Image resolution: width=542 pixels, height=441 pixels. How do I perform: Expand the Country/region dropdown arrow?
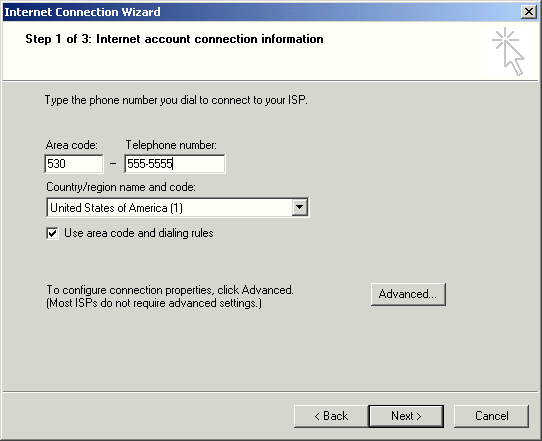(299, 207)
